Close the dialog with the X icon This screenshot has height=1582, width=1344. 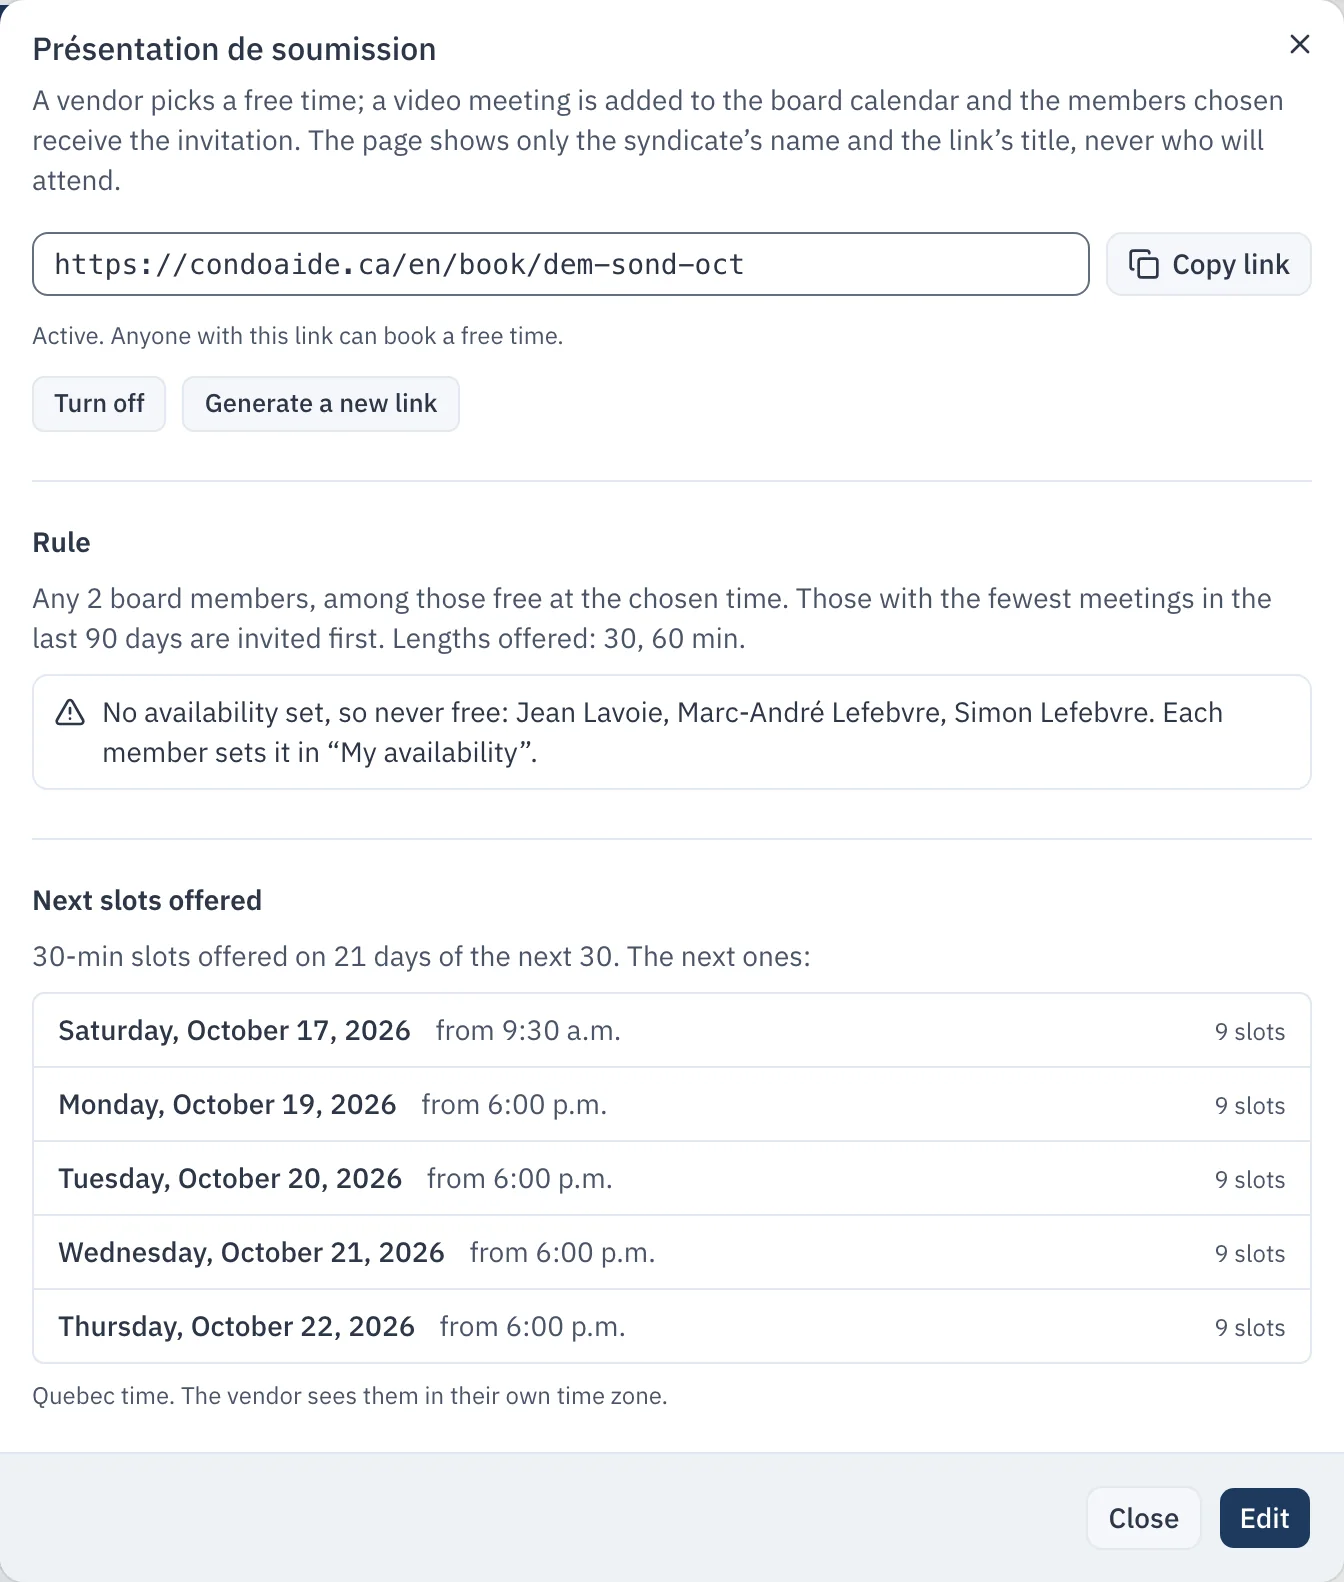tap(1299, 44)
